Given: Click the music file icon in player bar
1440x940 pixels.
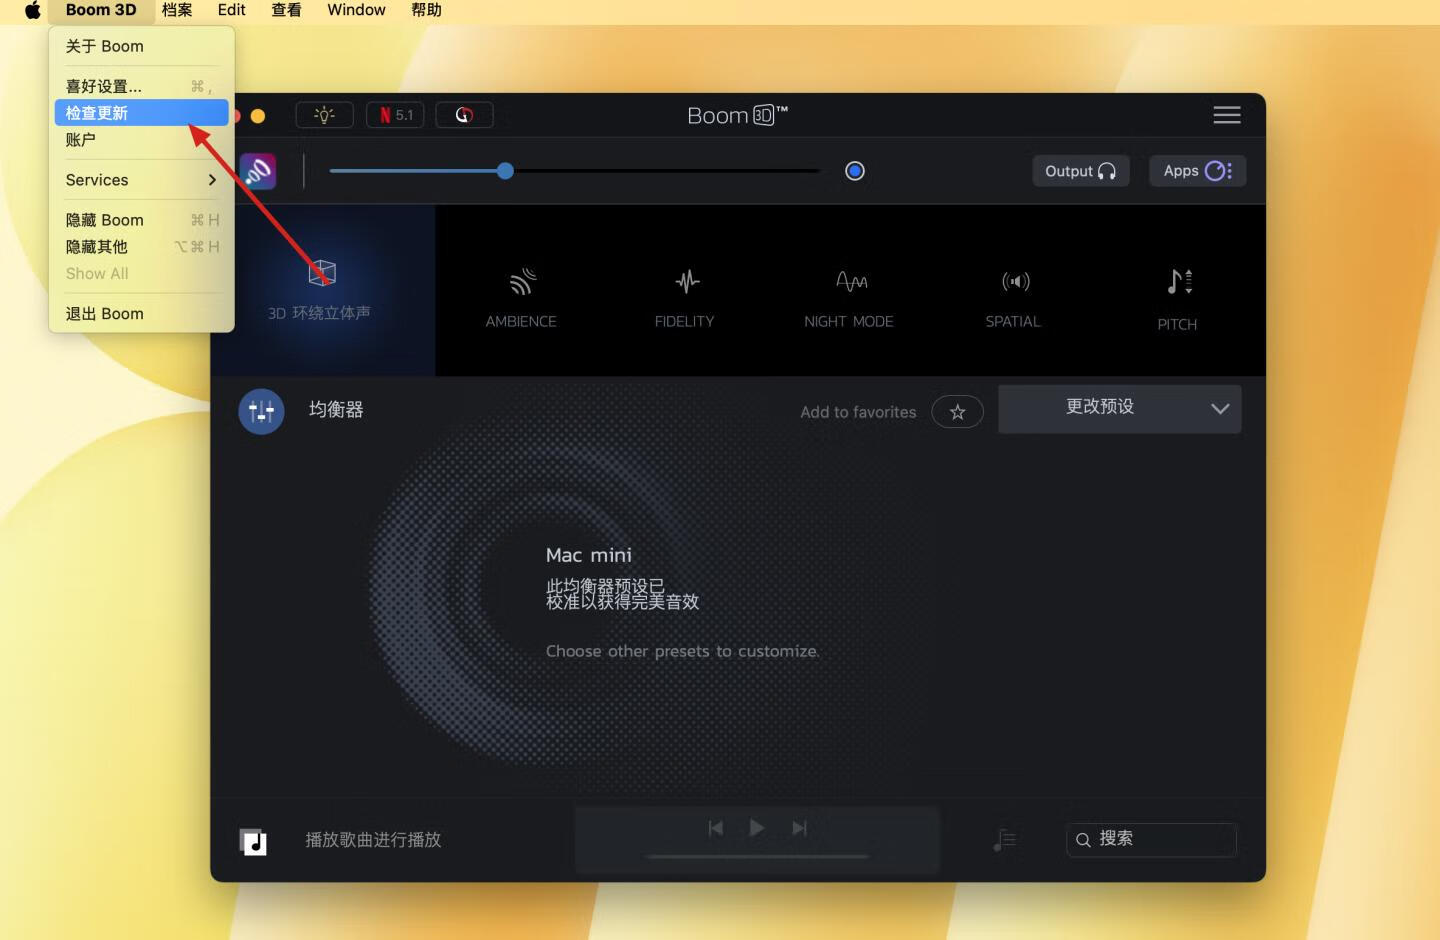Looking at the screenshot, I should click(253, 842).
